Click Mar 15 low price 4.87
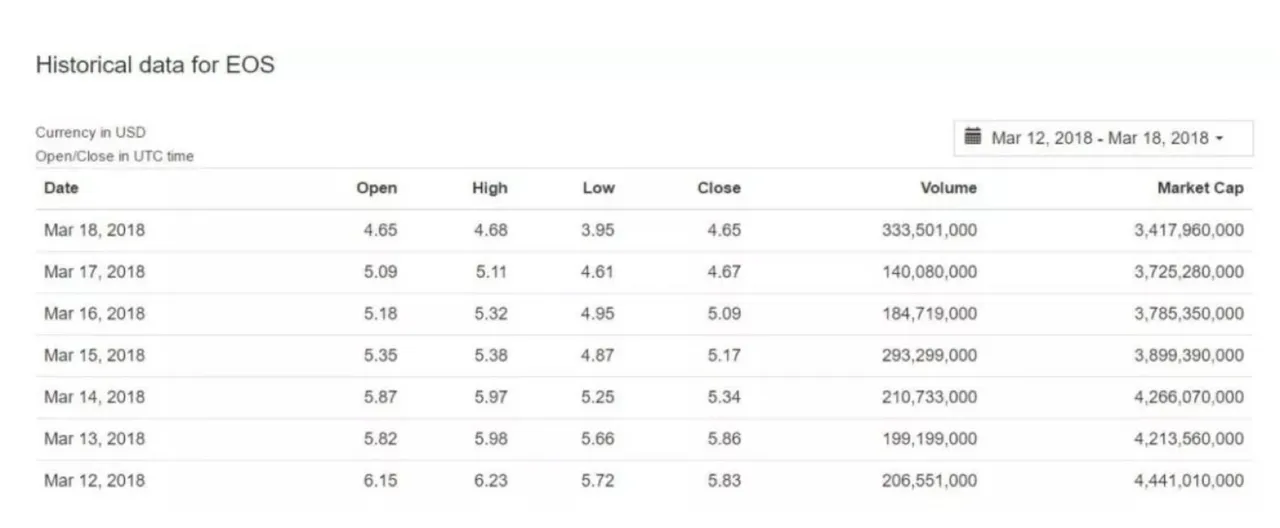Image resolution: width=1280 pixels, height=528 pixels. tap(598, 355)
